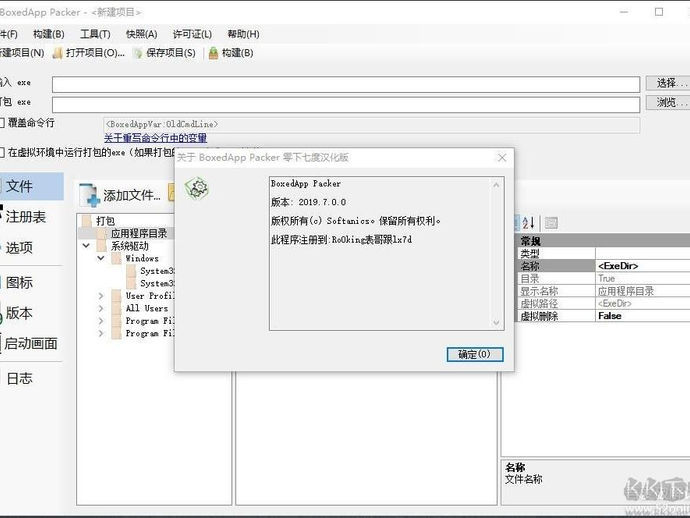Select the 显示名称 property row
The height and width of the screenshot is (518, 690).
(x=602, y=291)
